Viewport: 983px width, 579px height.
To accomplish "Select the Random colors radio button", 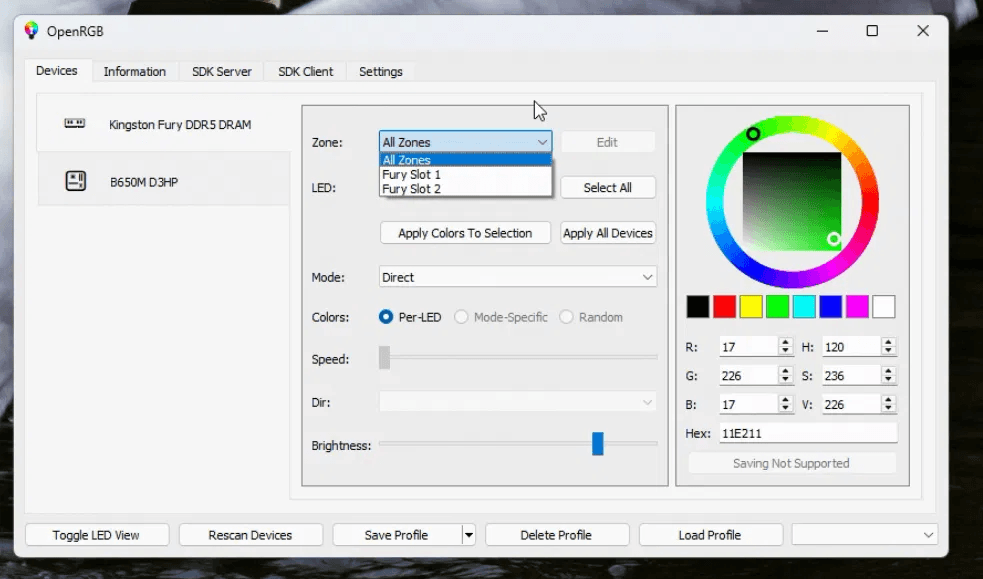I will click(566, 317).
